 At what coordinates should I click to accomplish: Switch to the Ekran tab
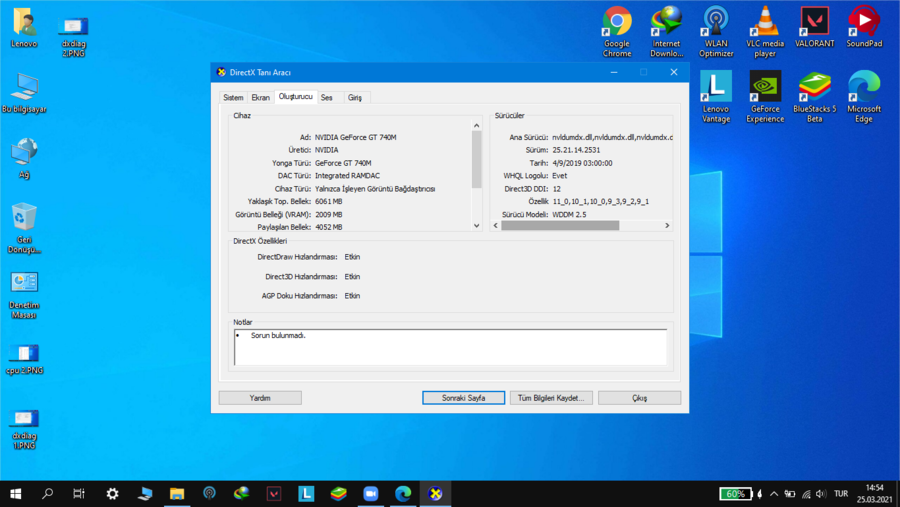(x=260, y=98)
